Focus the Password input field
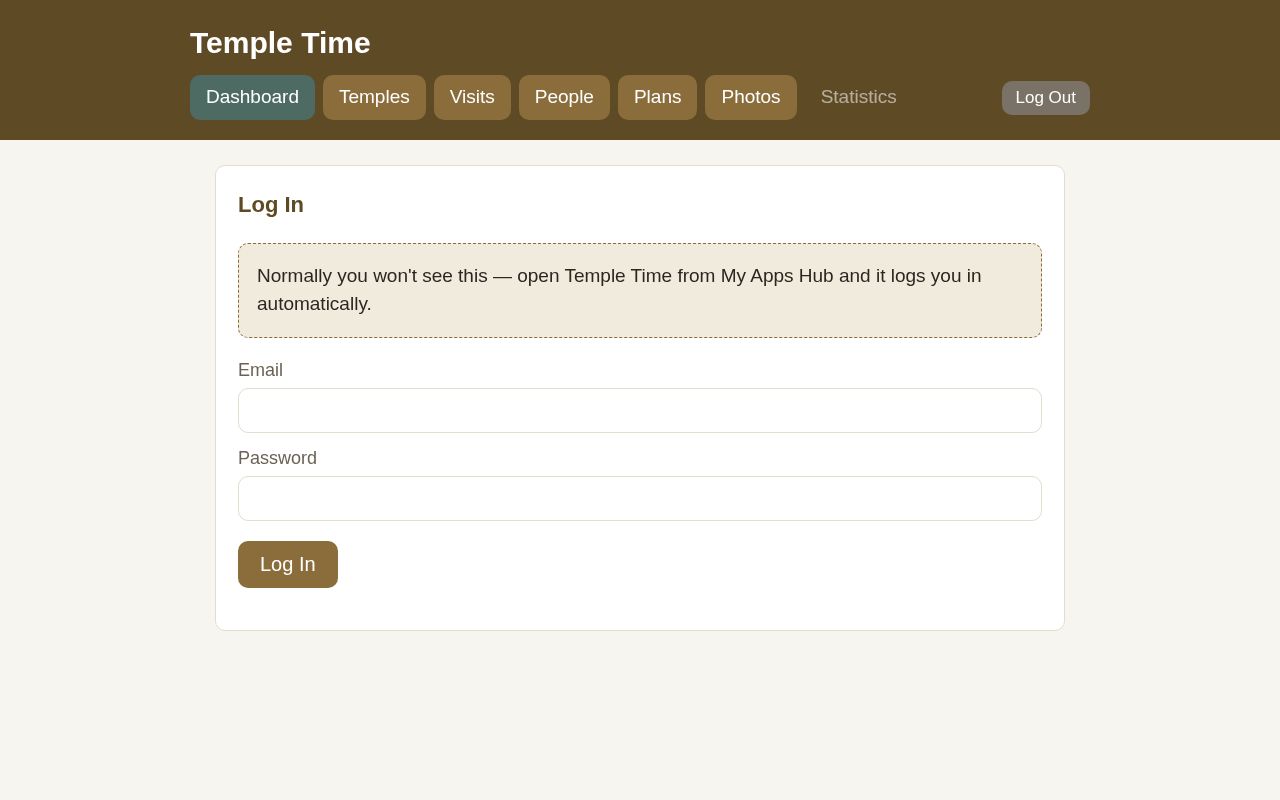This screenshot has width=1280, height=800. coord(640,498)
